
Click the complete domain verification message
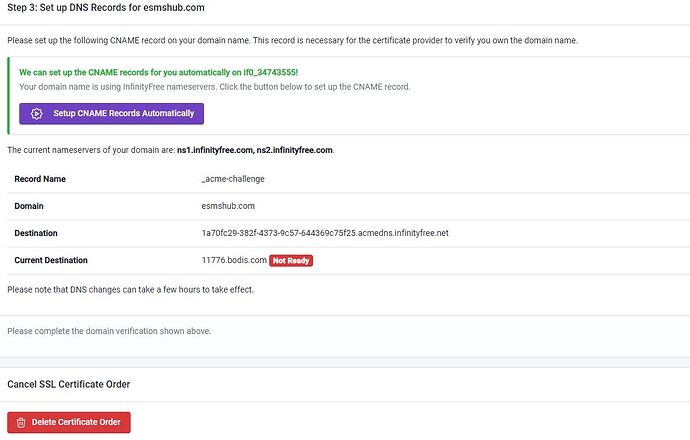pos(109,331)
